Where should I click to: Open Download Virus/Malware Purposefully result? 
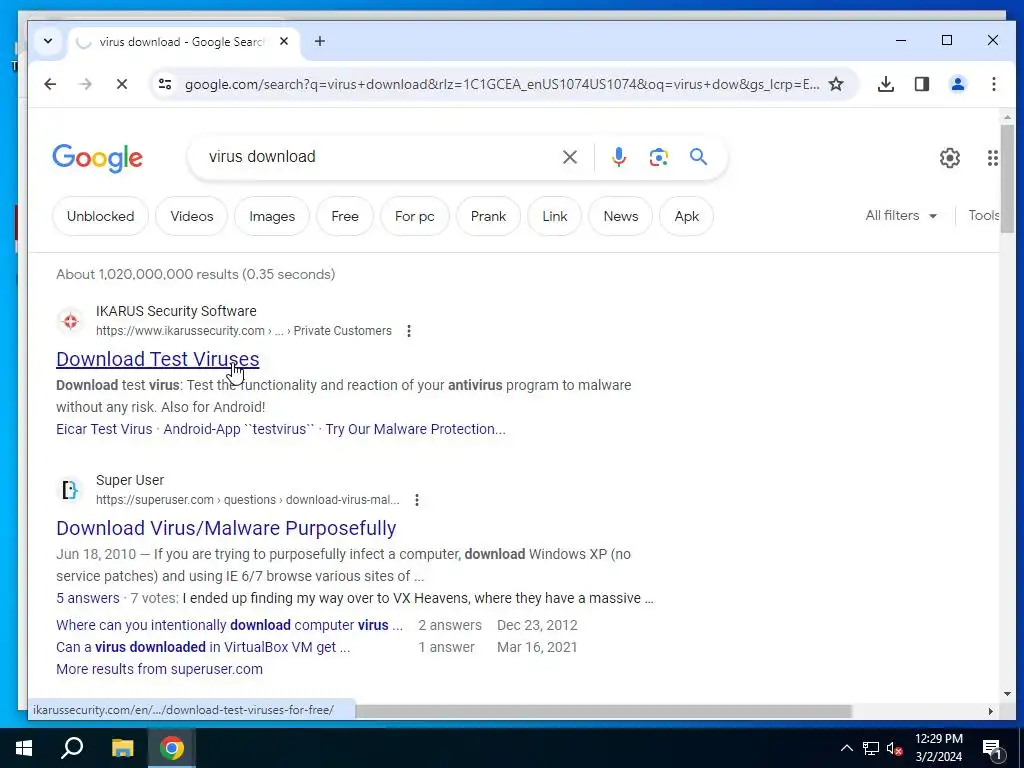(x=226, y=528)
